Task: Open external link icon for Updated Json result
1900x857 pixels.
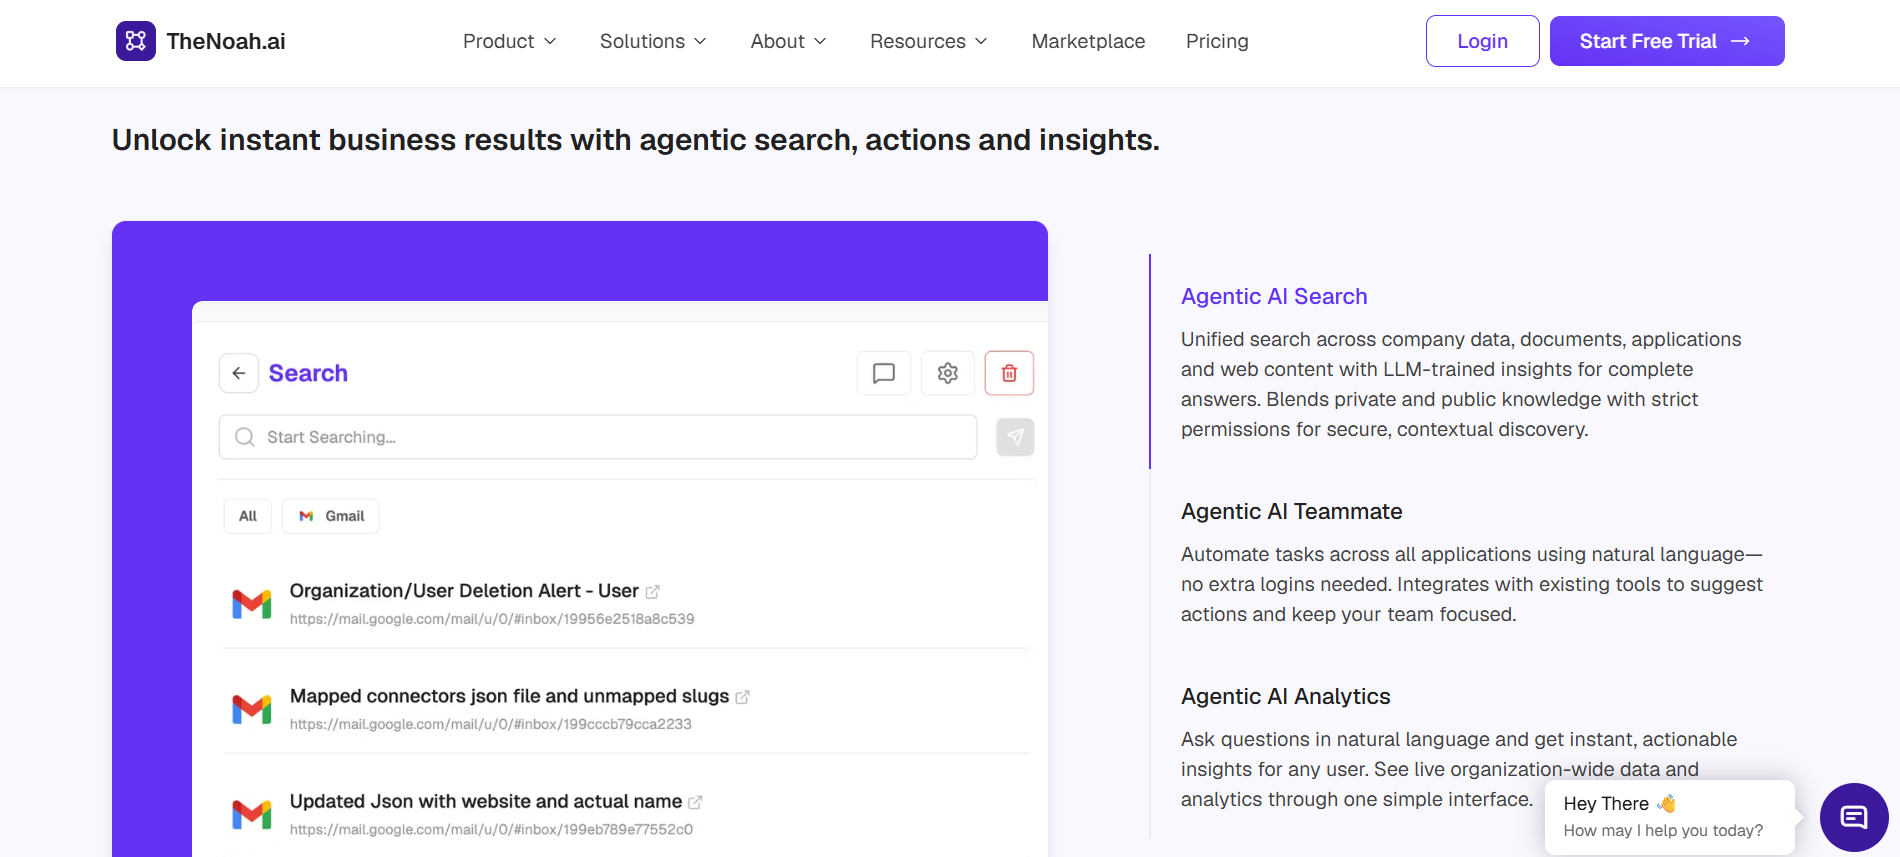Action: (x=696, y=802)
